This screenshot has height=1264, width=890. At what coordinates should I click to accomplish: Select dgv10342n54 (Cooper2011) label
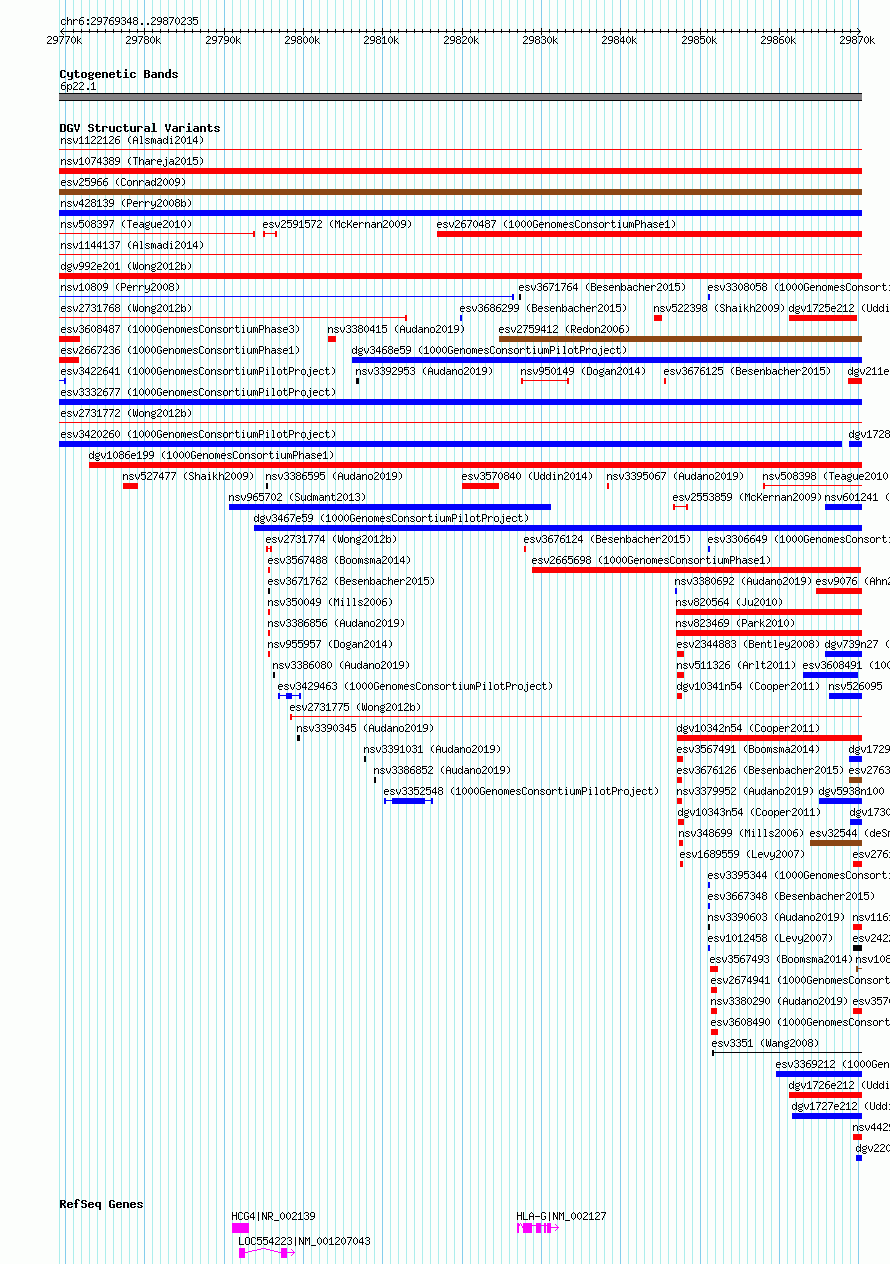[747, 728]
